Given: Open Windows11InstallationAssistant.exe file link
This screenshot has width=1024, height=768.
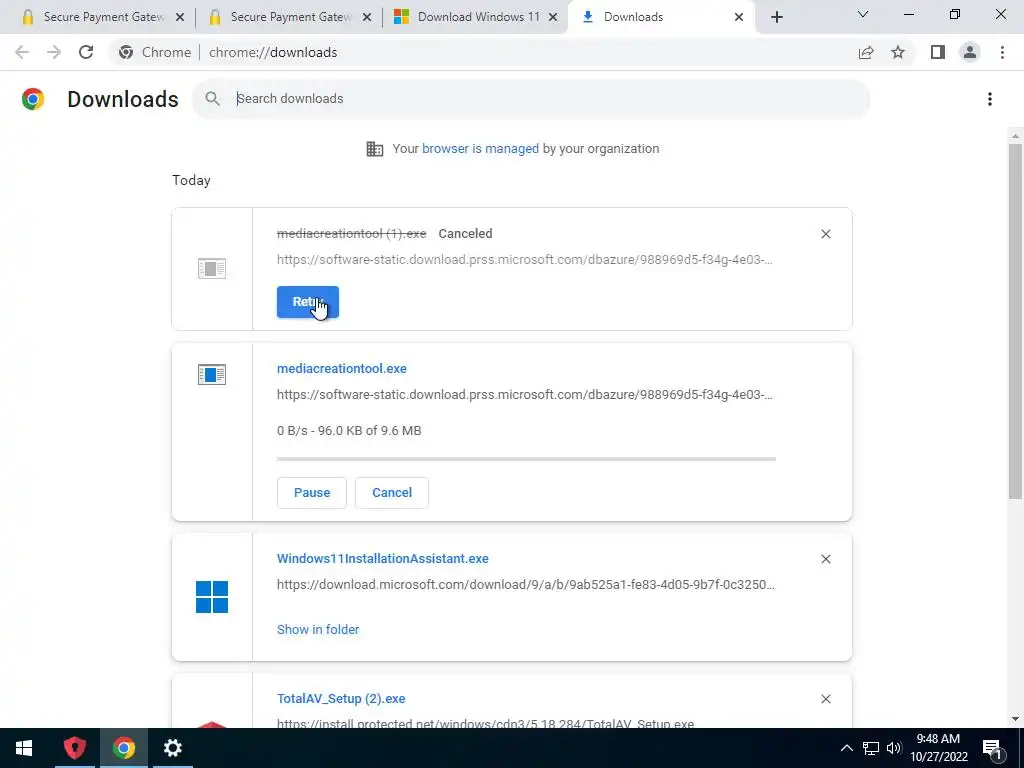Looking at the screenshot, I should click(x=383, y=558).
